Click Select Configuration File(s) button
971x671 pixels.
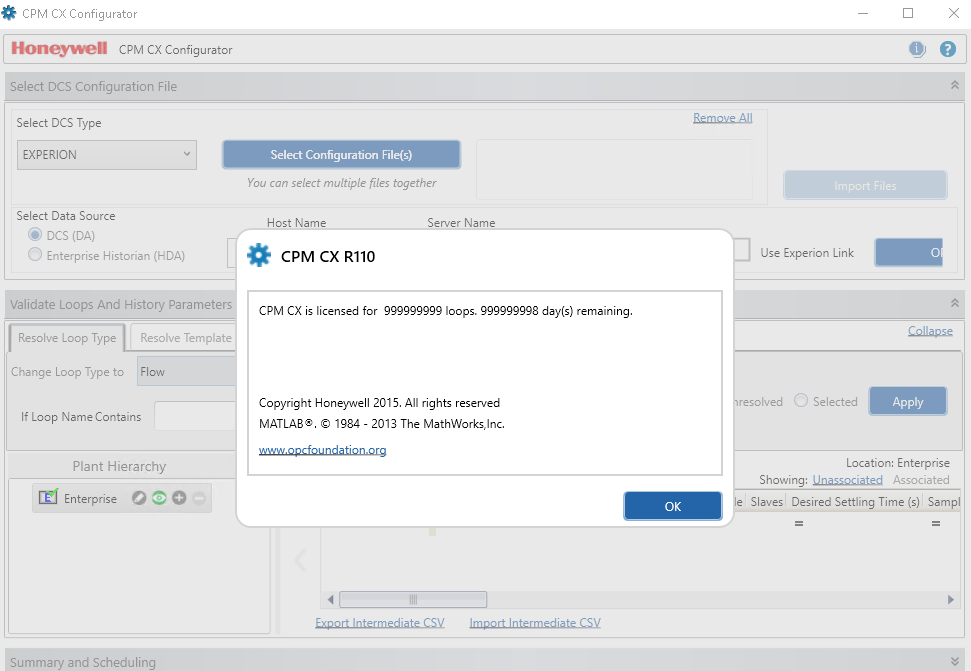pos(341,155)
